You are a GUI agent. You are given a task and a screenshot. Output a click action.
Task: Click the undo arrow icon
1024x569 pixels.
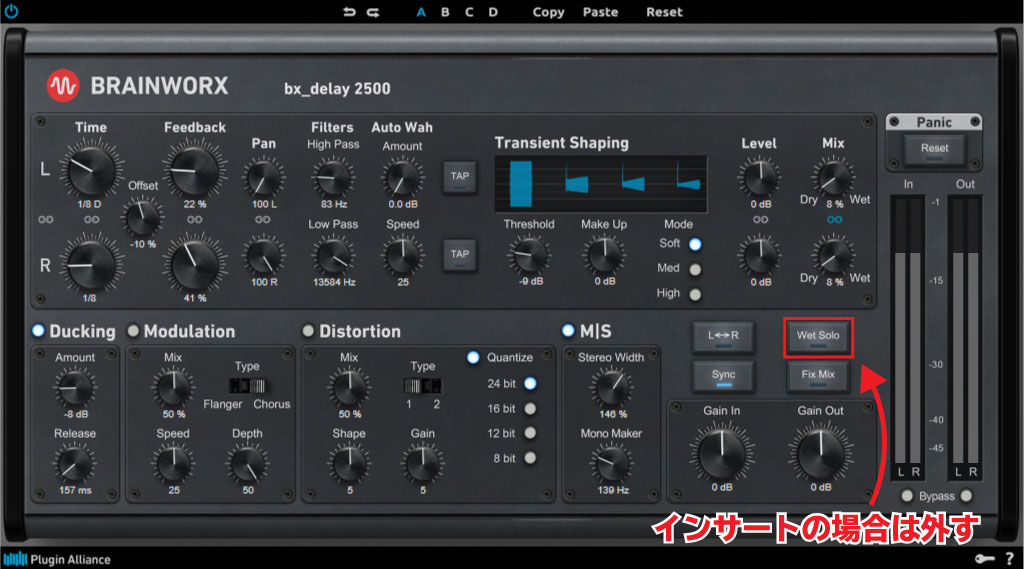tap(349, 12)
